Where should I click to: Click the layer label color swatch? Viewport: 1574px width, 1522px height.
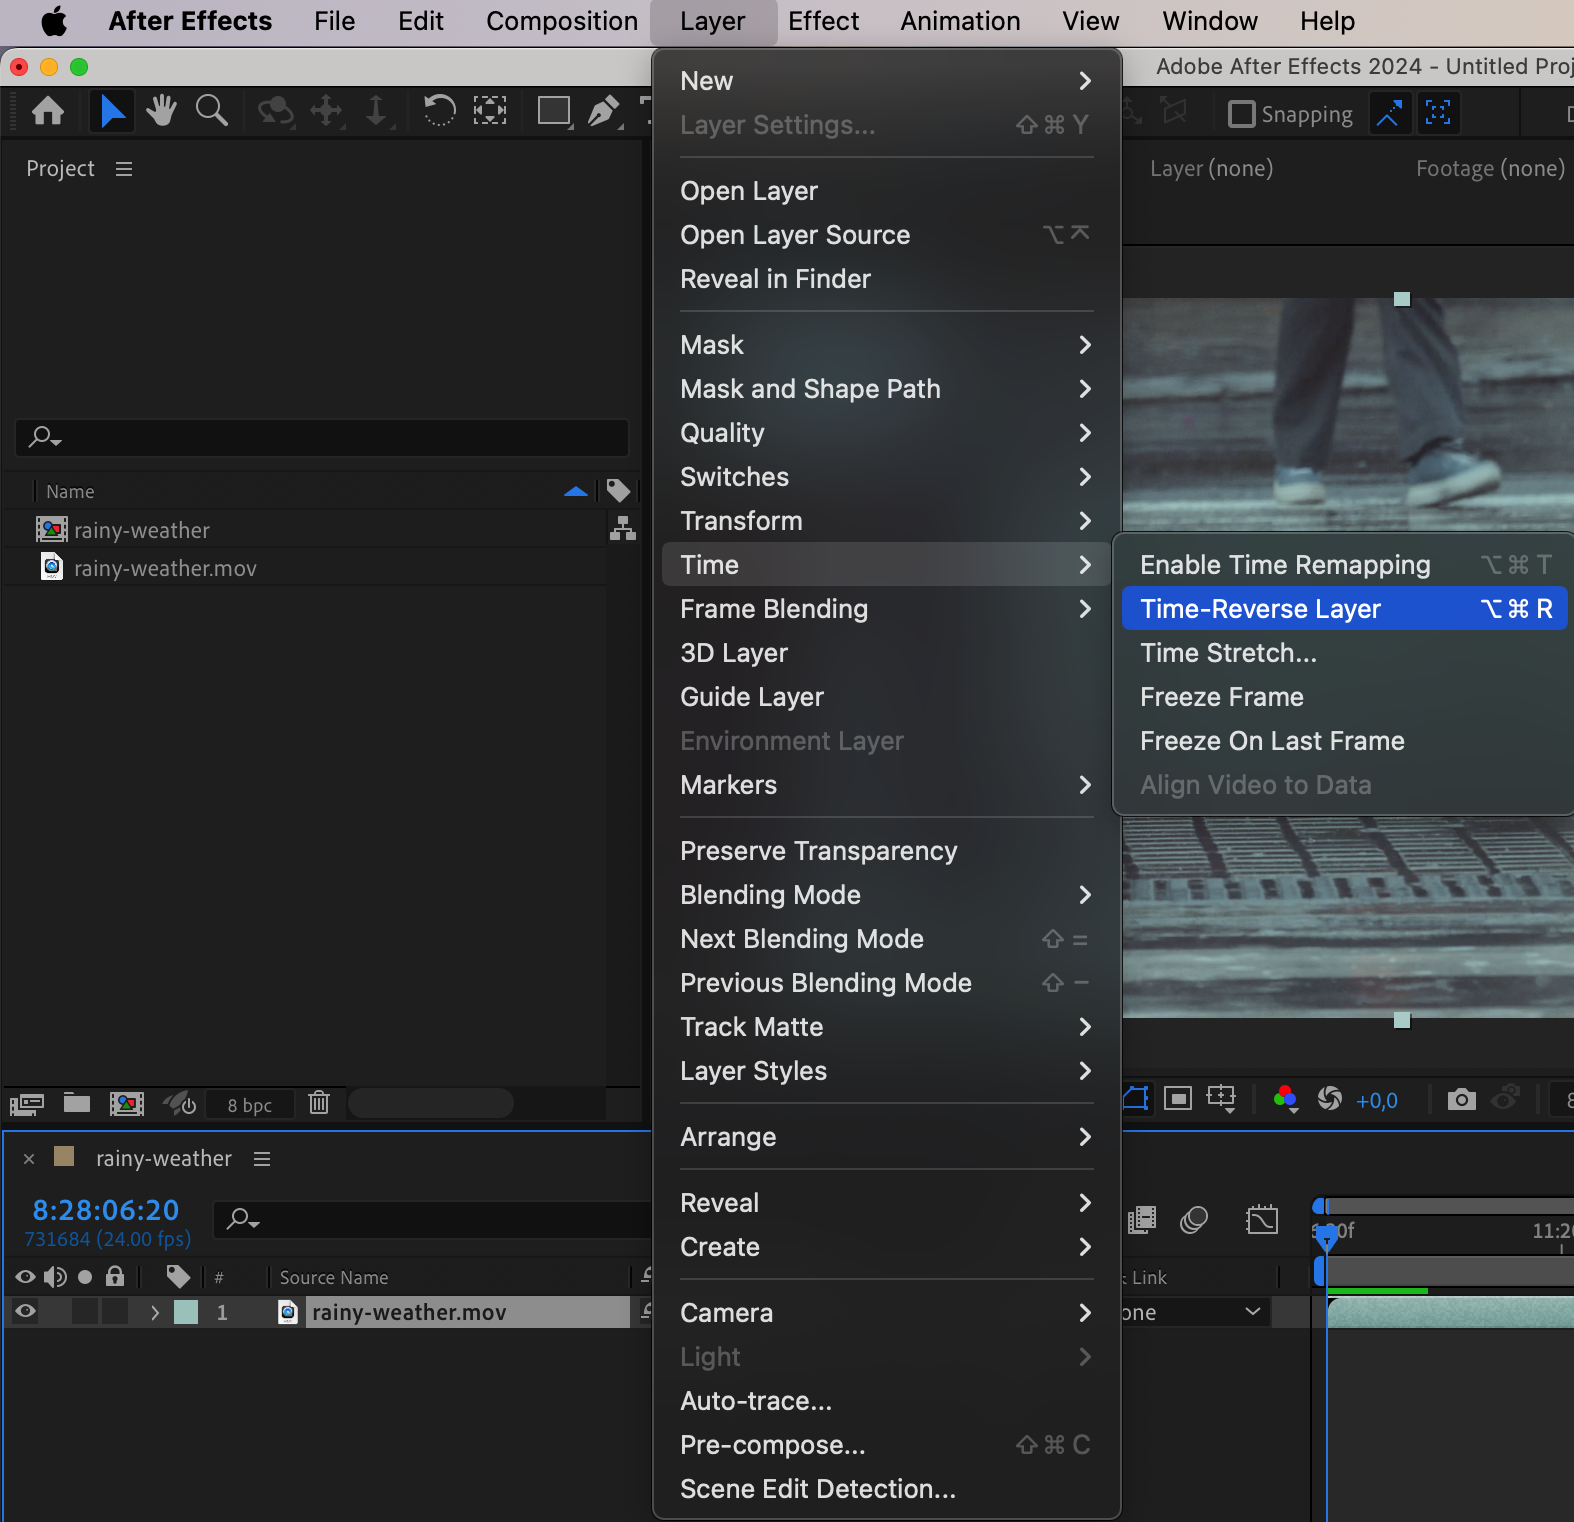[186, 1312]
